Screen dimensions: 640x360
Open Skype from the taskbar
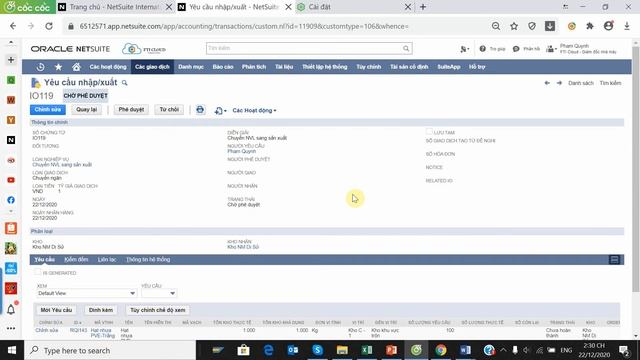coord(317,350)
